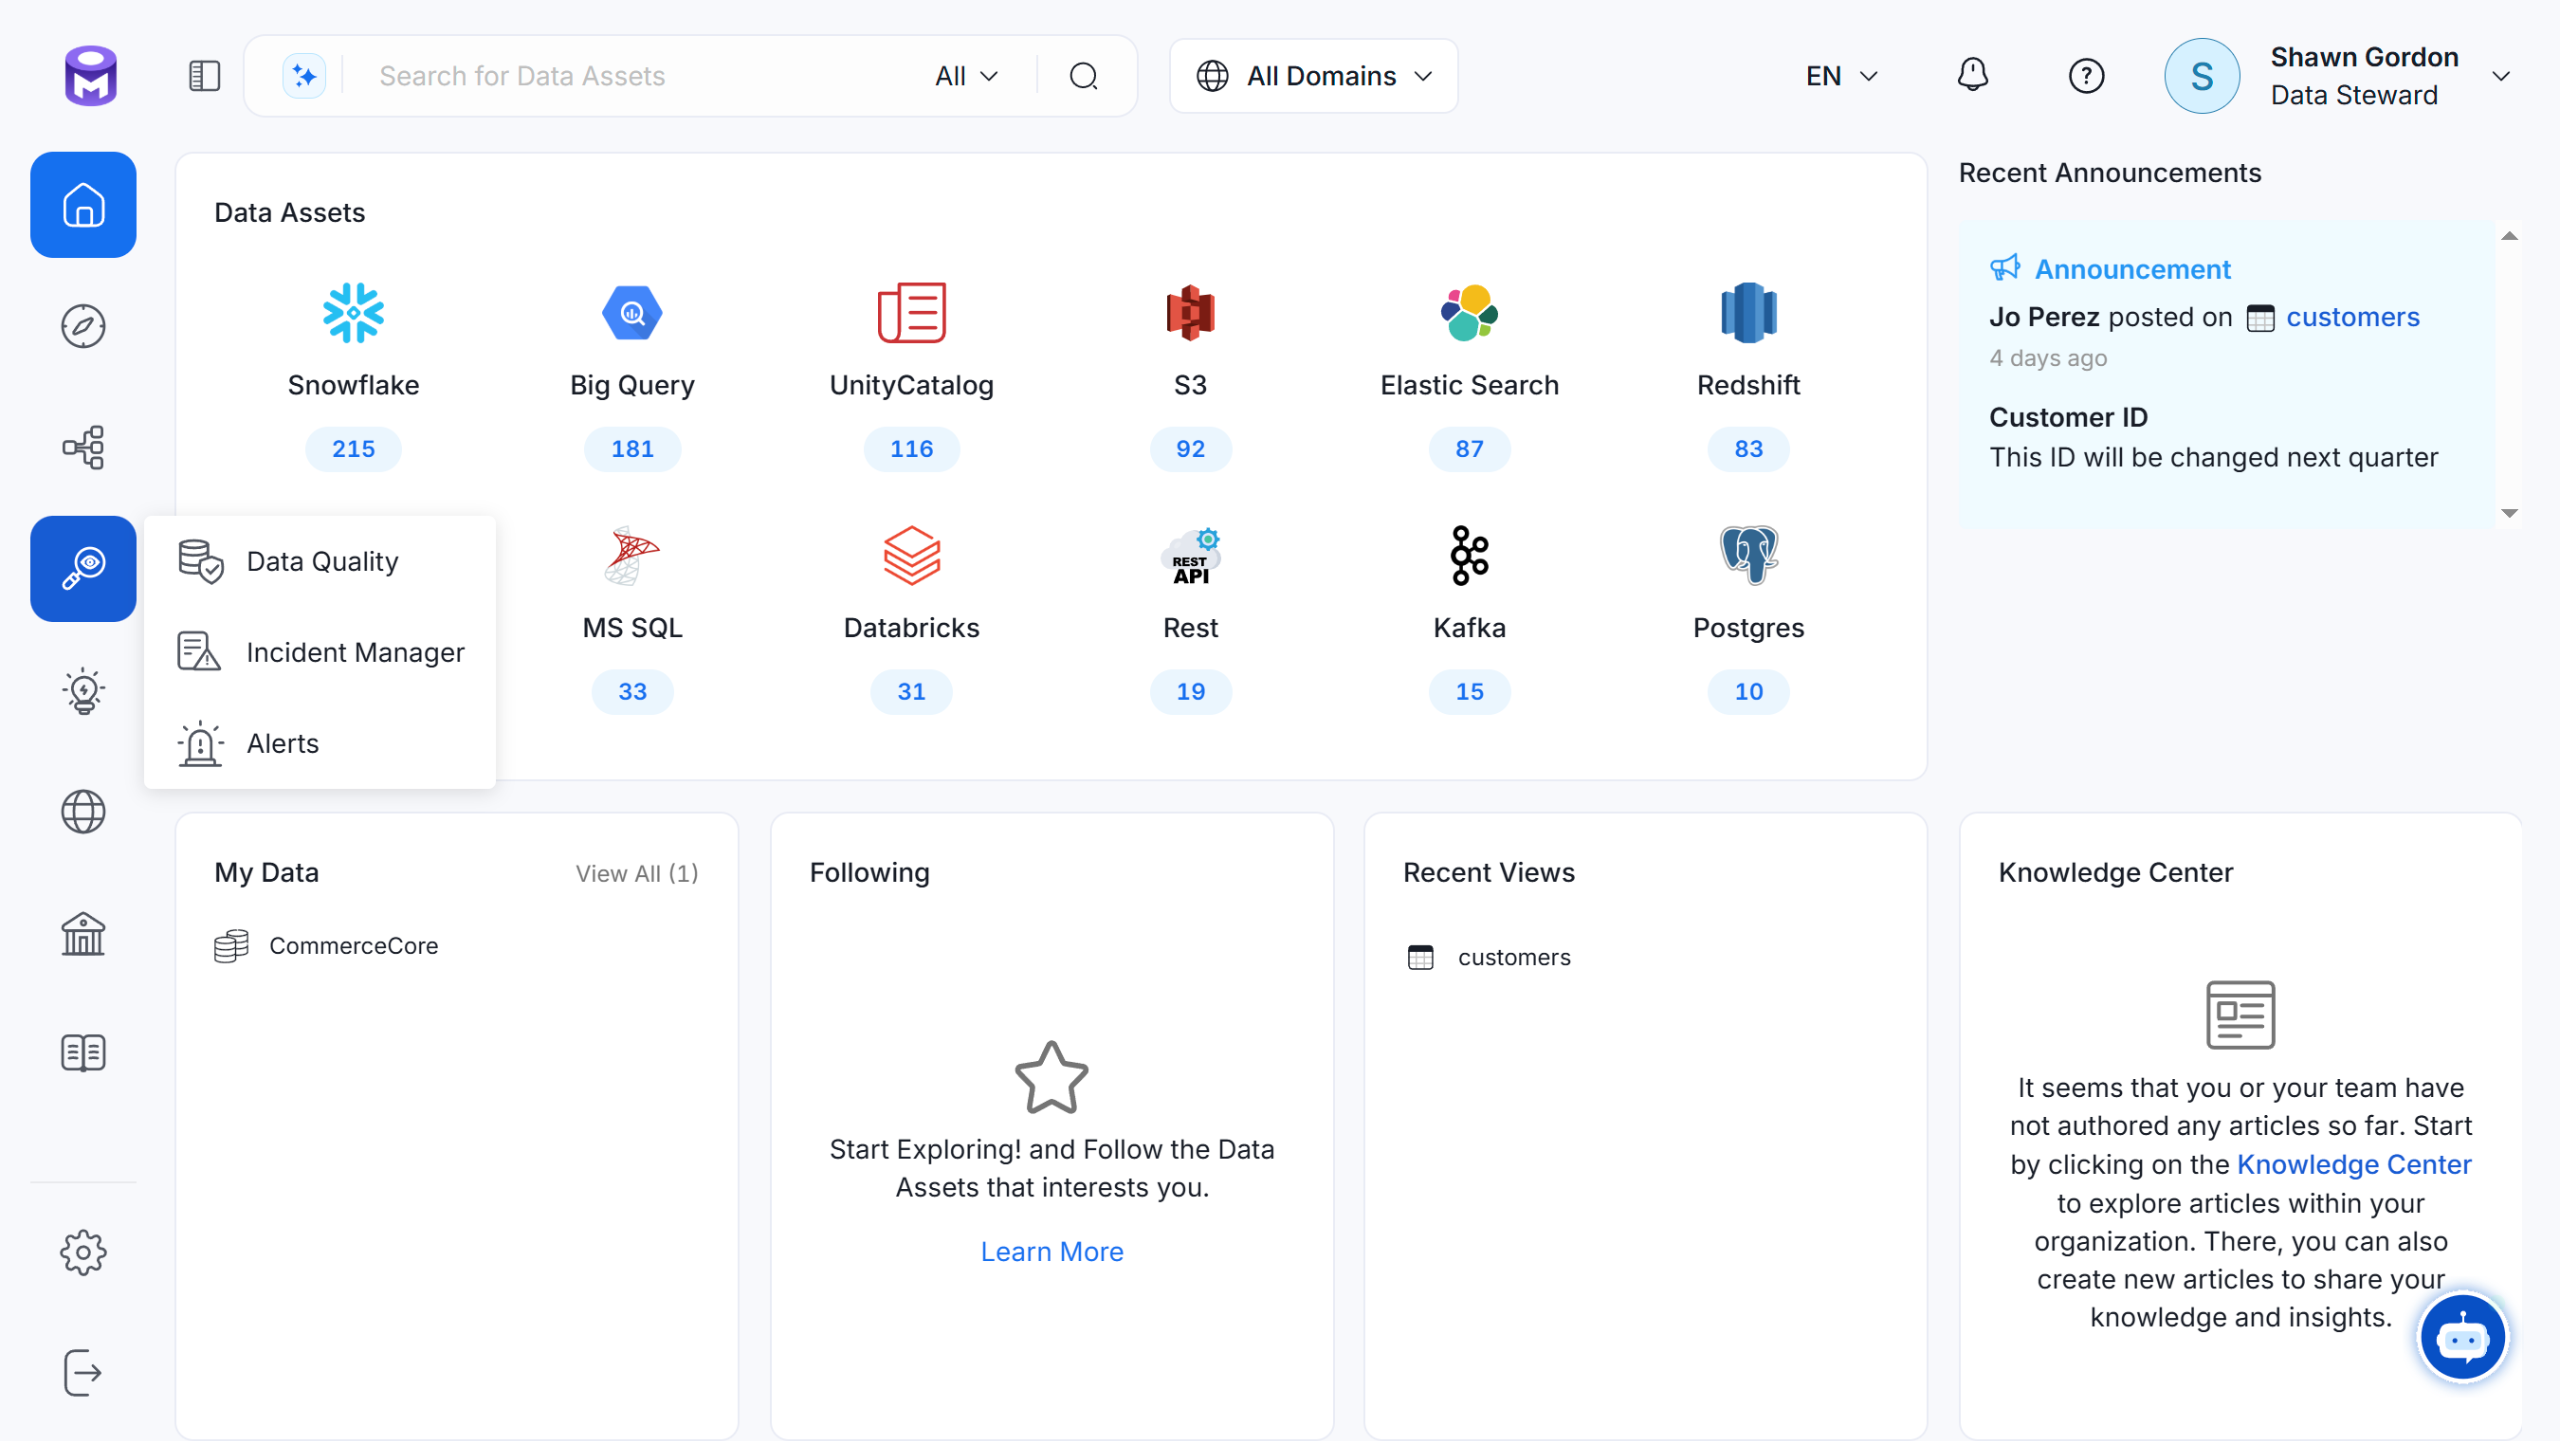Open the chatbot assistant bubble

pyautogui.click(x=2461, y=1337)
